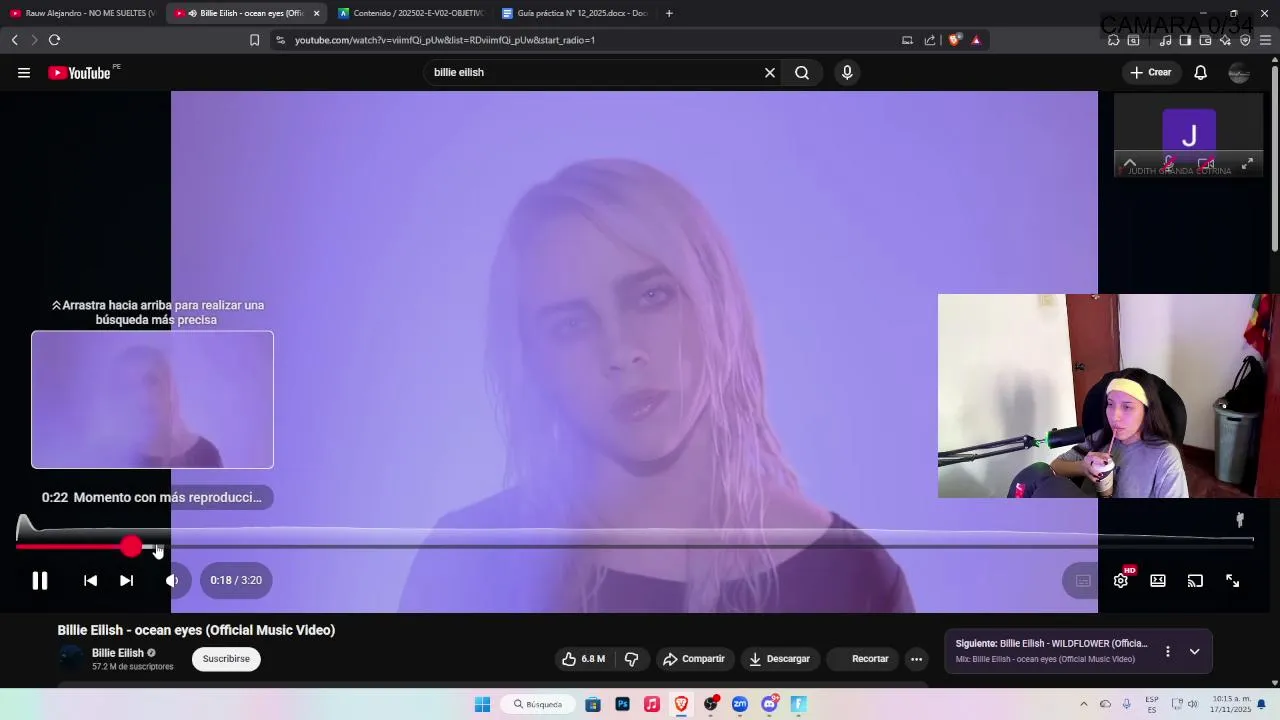Click the search magnifier button
The image size is (1280, 720).
coord(802,72)
